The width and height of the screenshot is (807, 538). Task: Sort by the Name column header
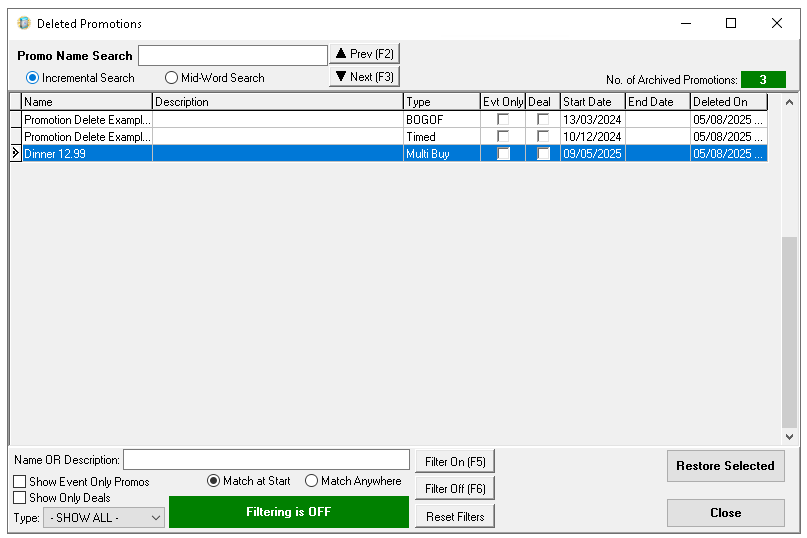click(86, 102)
